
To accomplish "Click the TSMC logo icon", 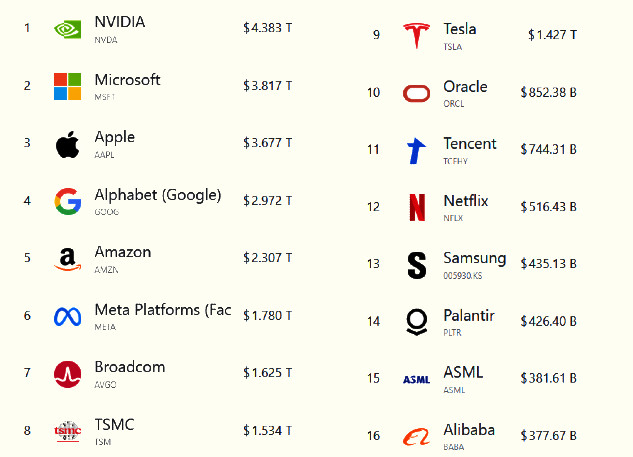I will click(x=67, y=431).
